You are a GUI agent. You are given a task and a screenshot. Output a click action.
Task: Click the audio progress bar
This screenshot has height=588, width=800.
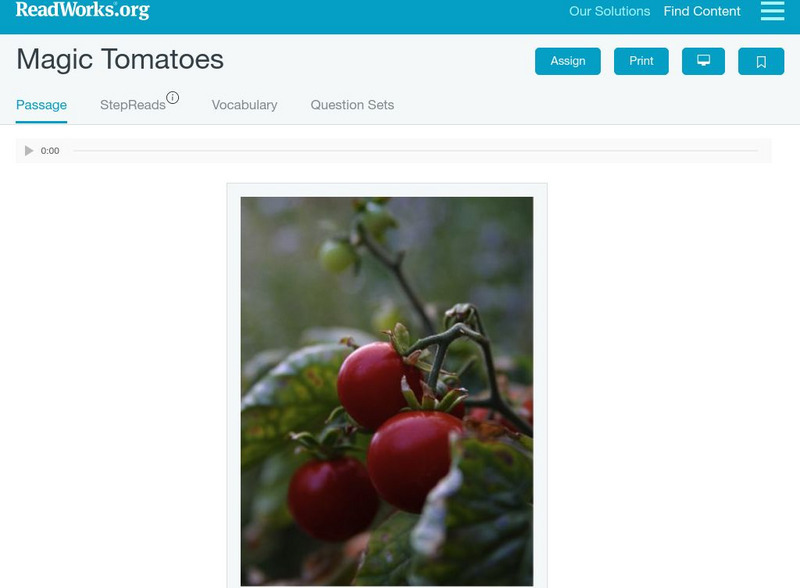coord(415,151)
